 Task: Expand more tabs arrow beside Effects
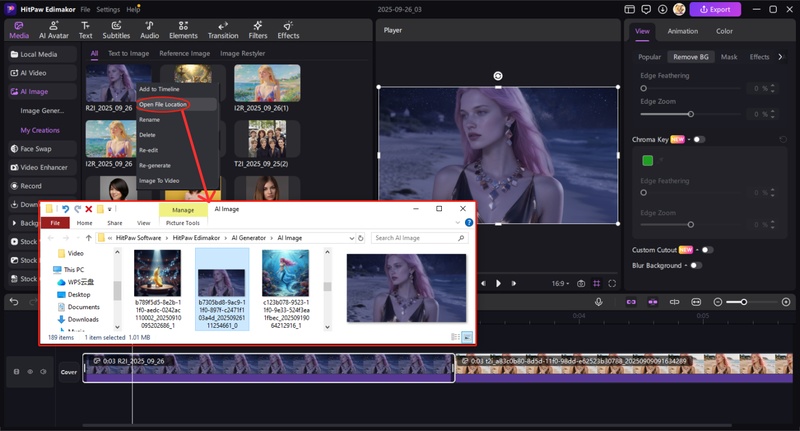[780, 57]
